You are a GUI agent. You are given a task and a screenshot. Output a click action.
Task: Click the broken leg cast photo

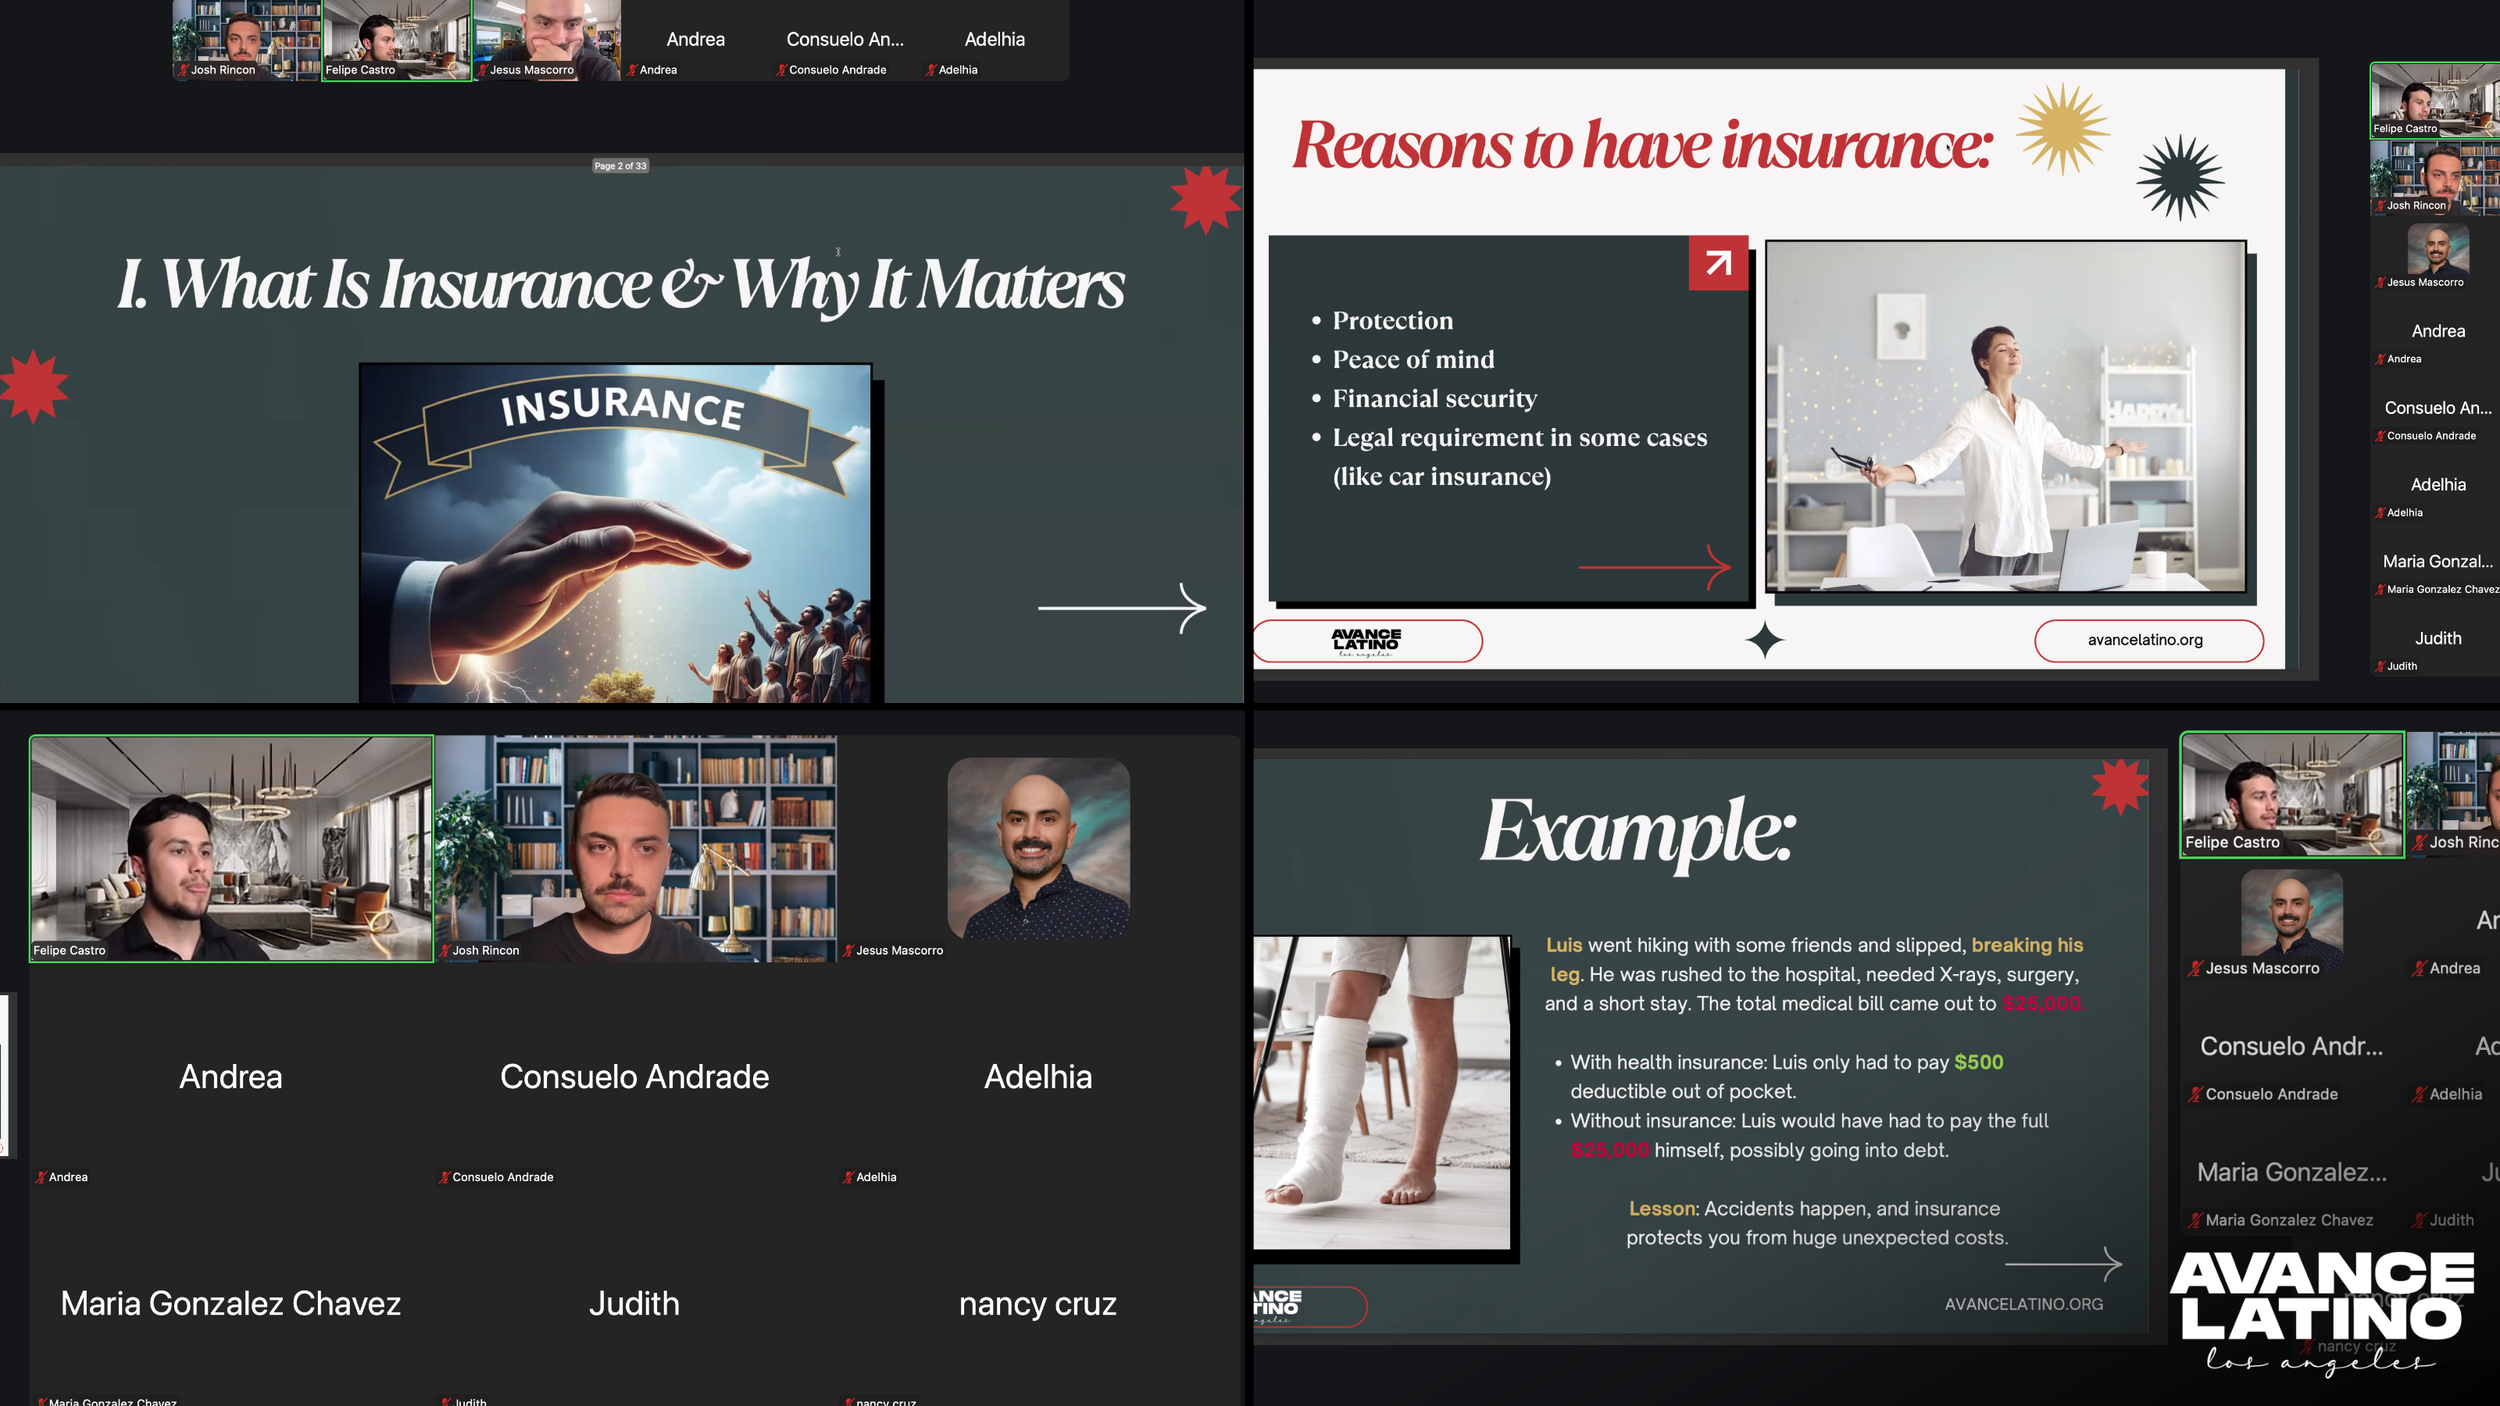tap(1382, 1092)
